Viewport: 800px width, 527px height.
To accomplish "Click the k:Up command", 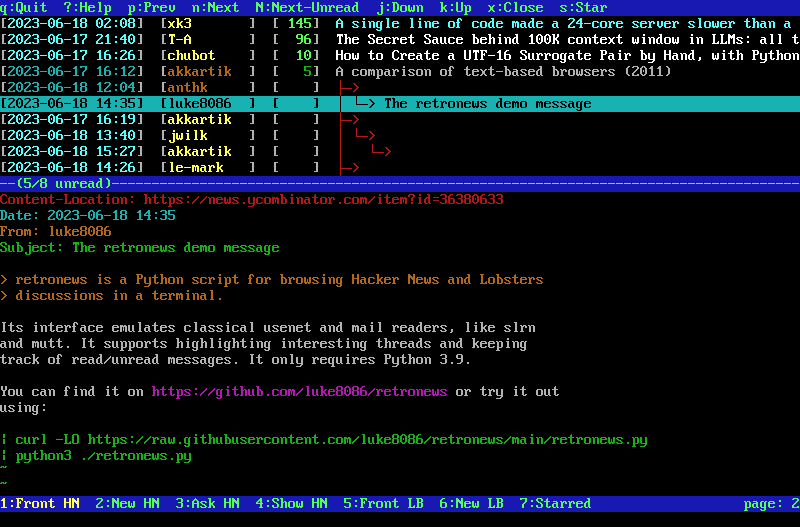I will coord(456,8).
